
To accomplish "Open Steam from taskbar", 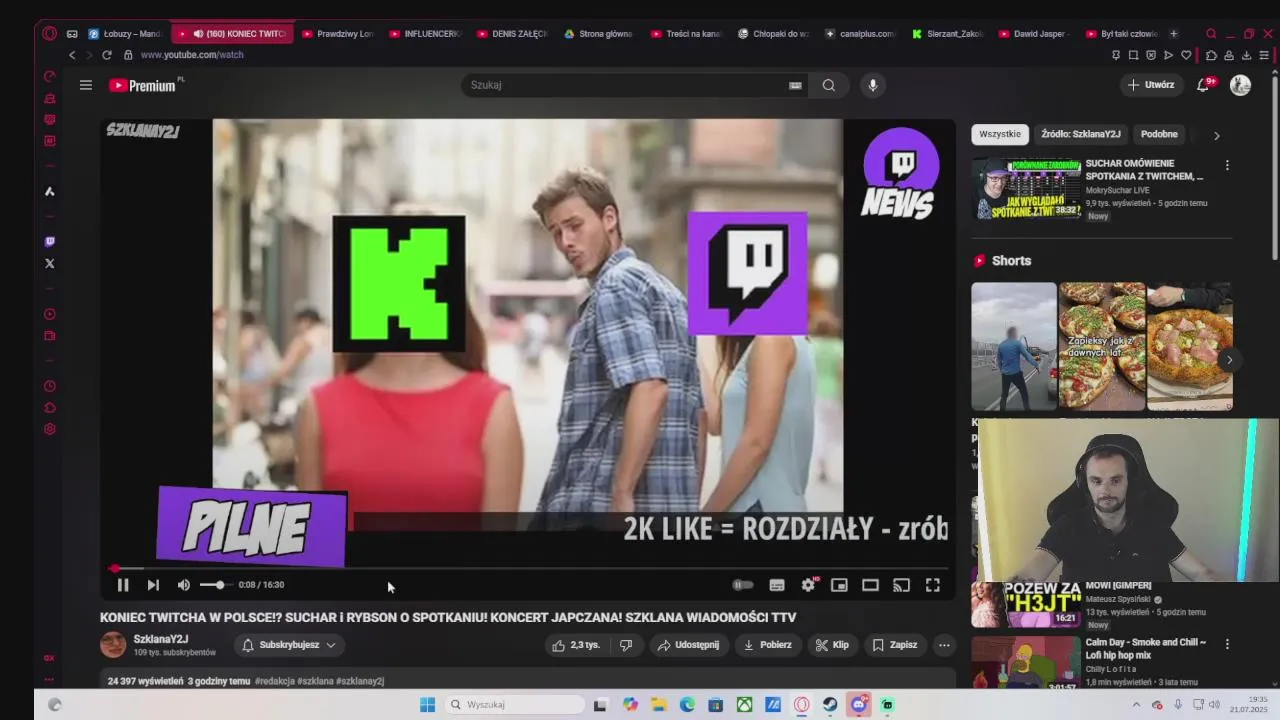I will pos(830,705).
